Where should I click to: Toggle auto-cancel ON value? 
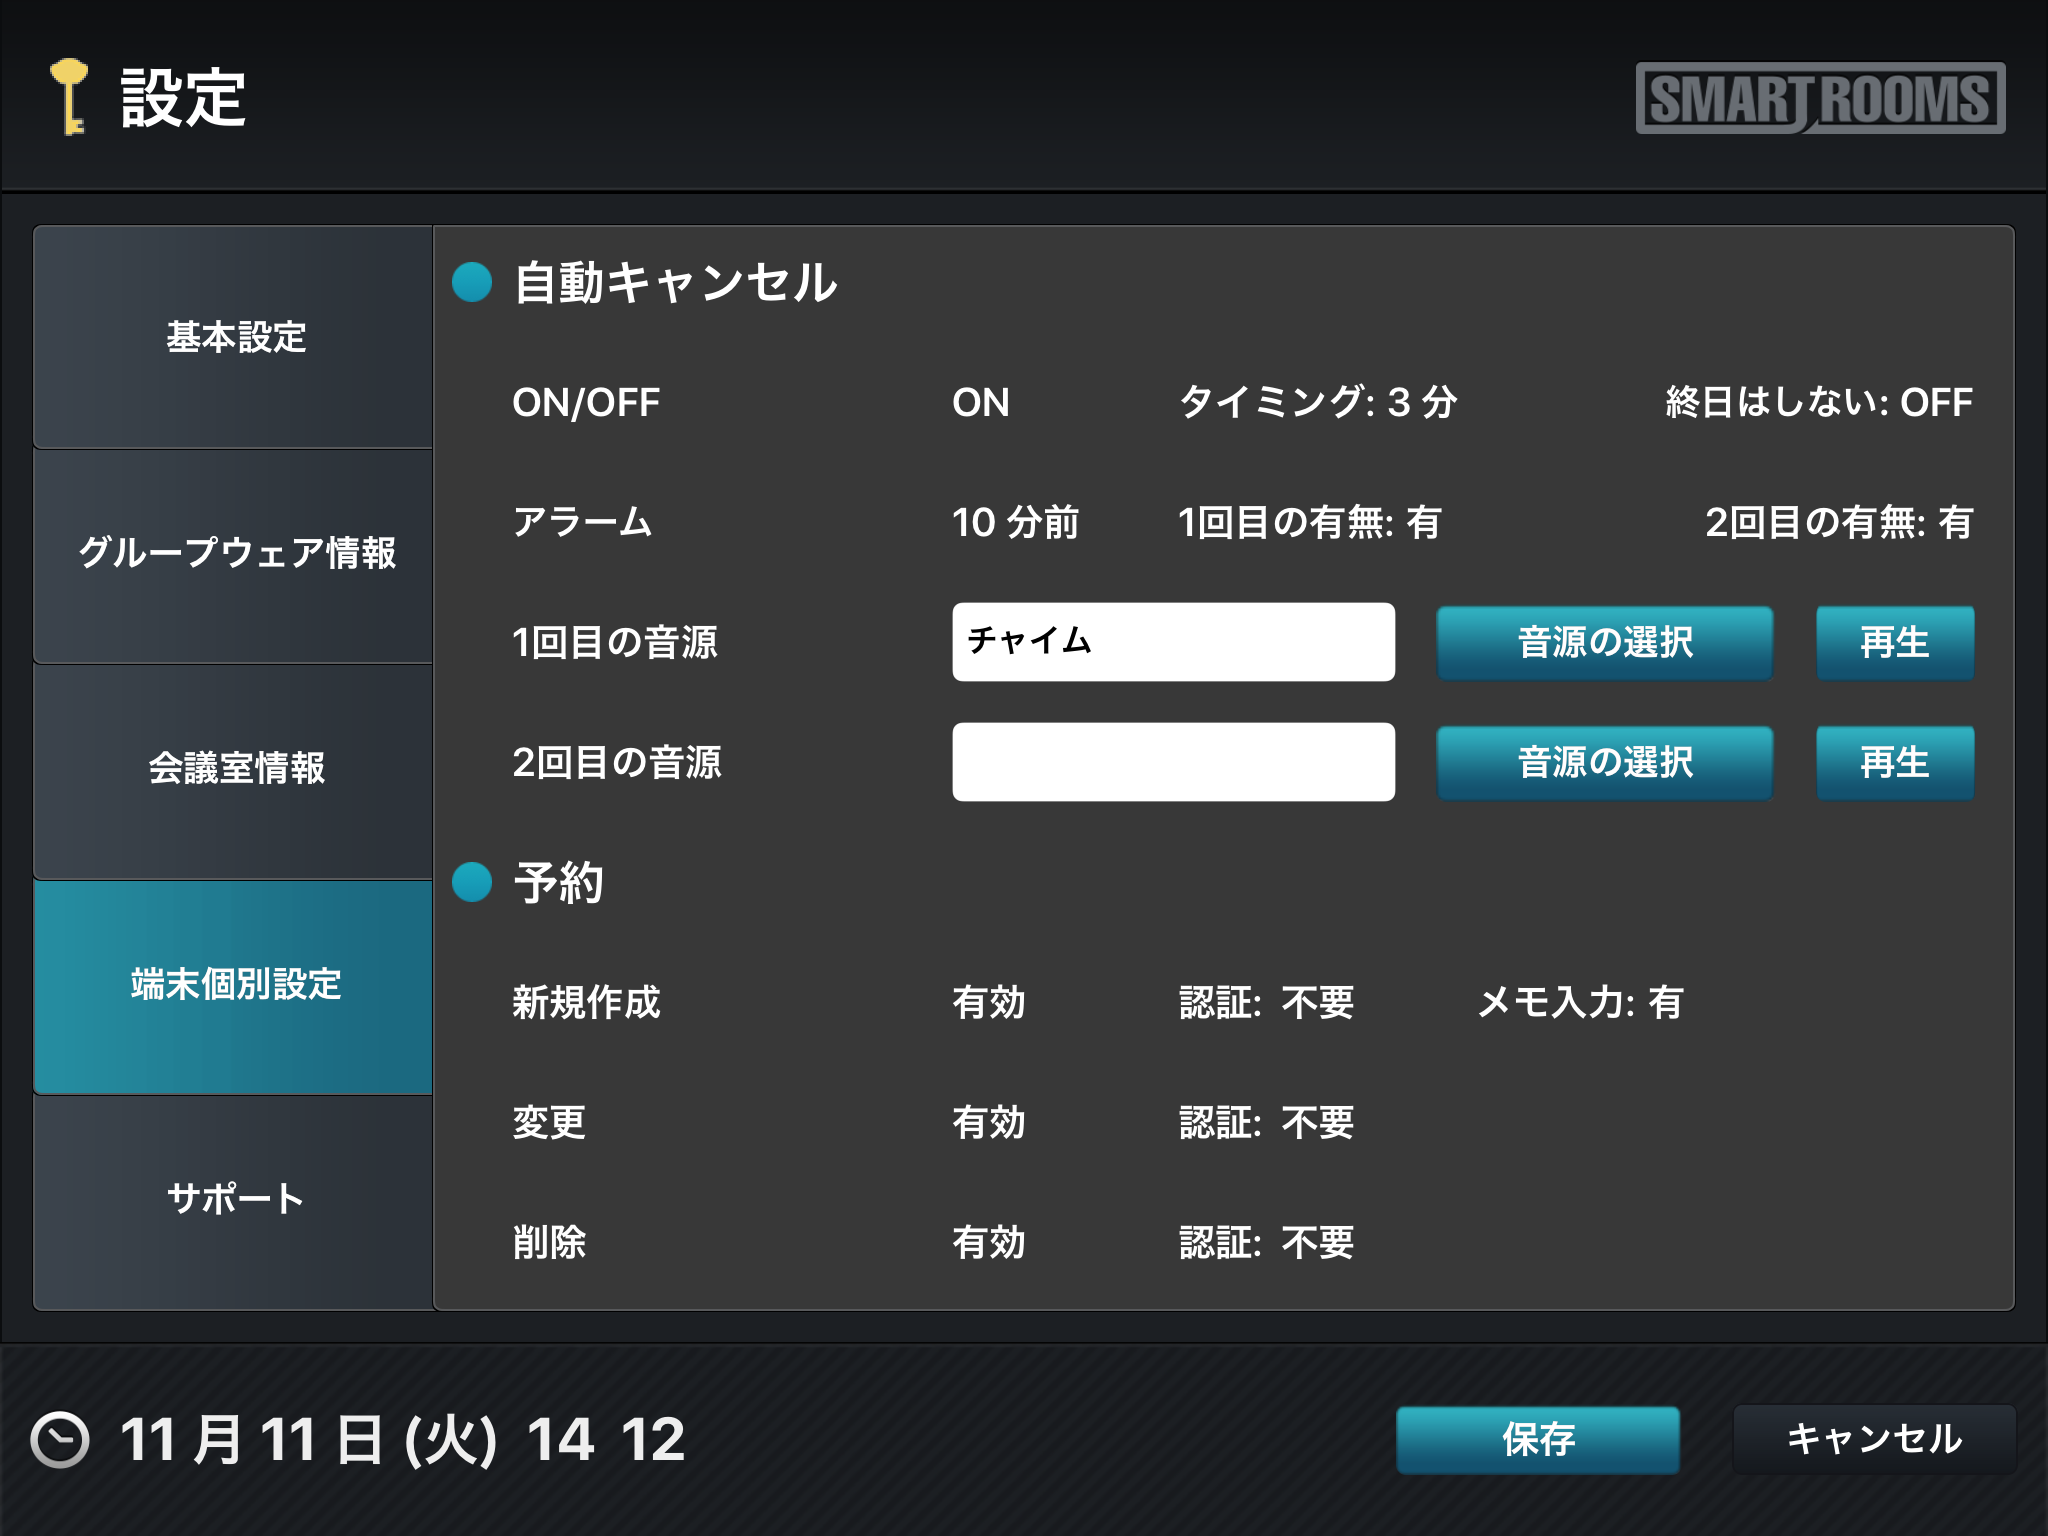[980, 403]
